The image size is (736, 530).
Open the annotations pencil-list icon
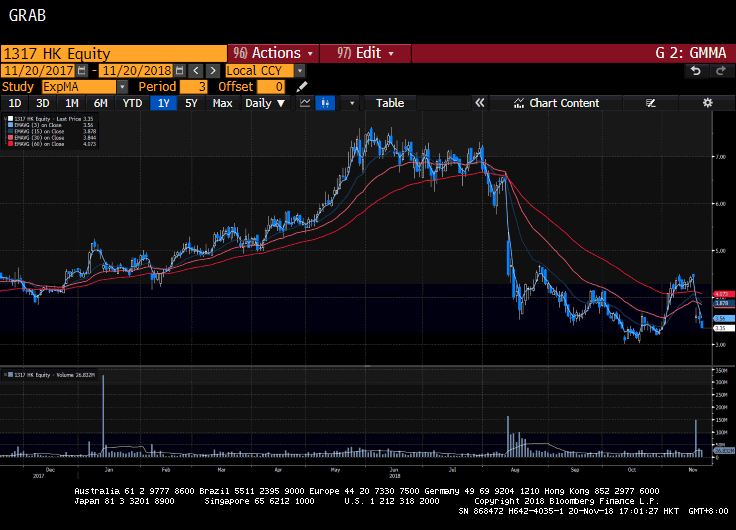[x=650, y=103]
